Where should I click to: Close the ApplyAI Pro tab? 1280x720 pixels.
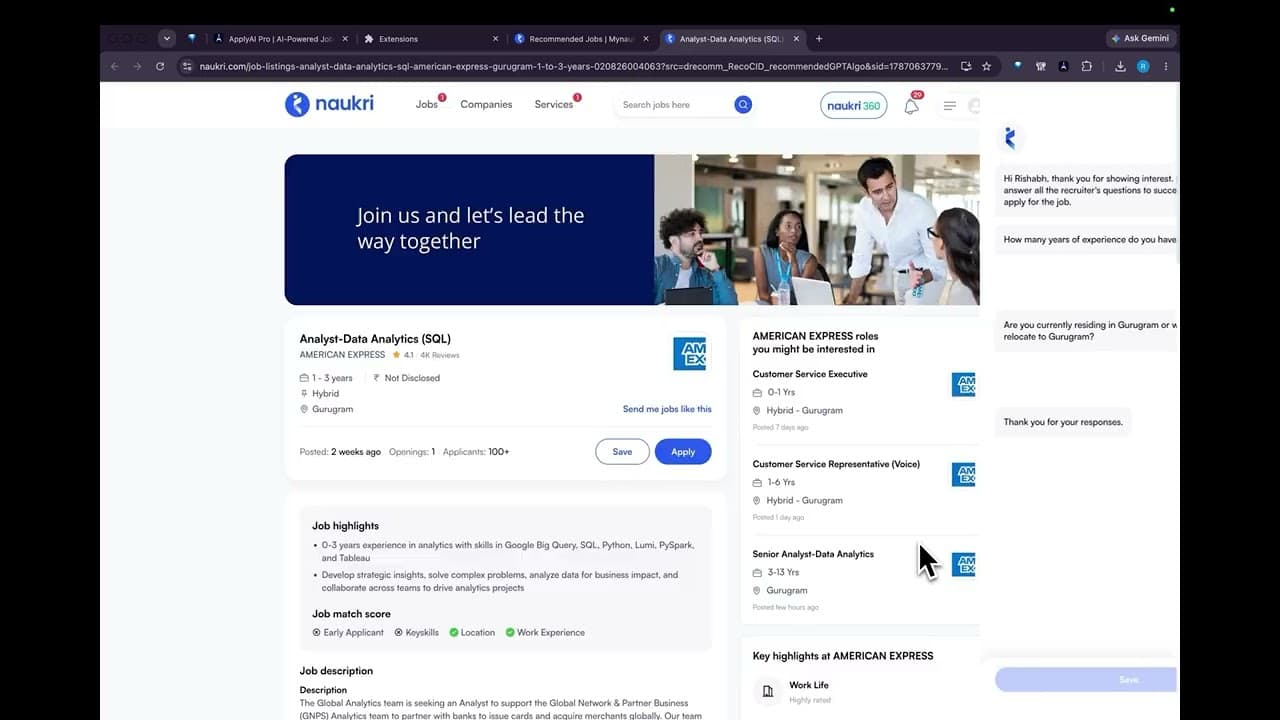point(345,39)
